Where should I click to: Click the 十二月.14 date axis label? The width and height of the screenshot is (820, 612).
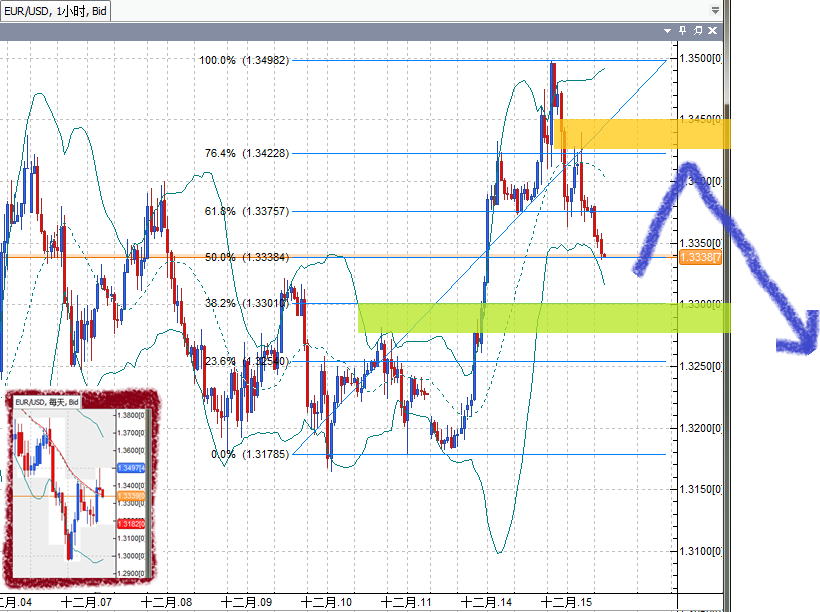(486, 602)
